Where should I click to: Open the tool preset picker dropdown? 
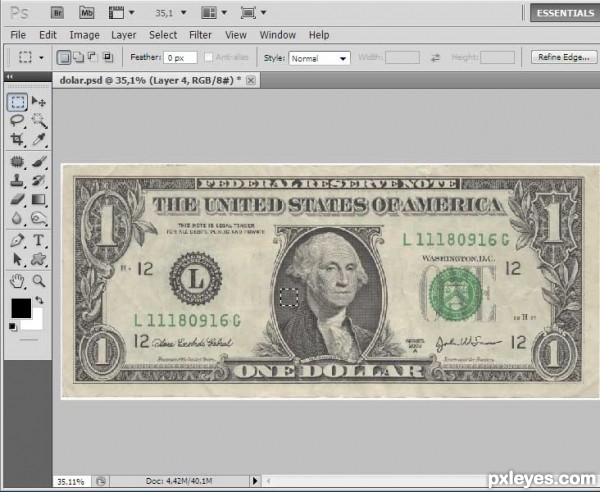coord(41,58)
